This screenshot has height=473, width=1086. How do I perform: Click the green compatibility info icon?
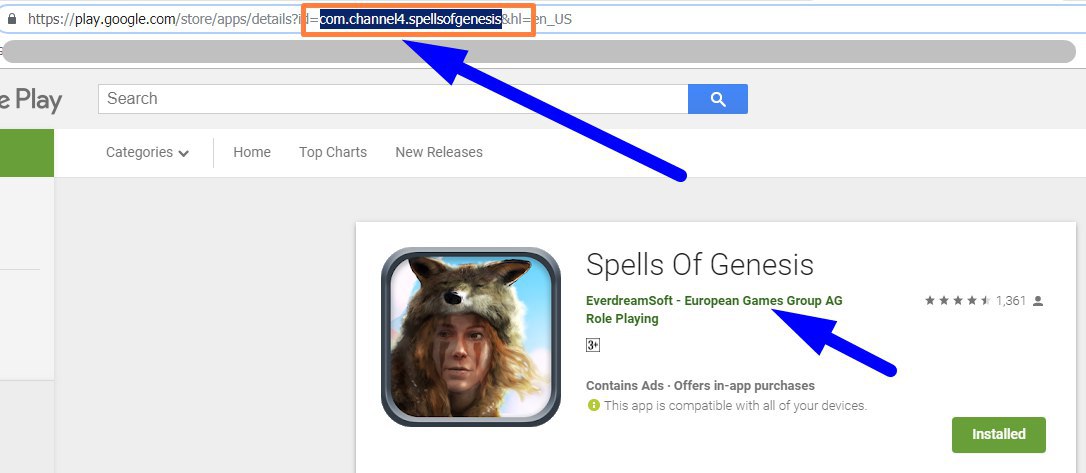(593, 405)
